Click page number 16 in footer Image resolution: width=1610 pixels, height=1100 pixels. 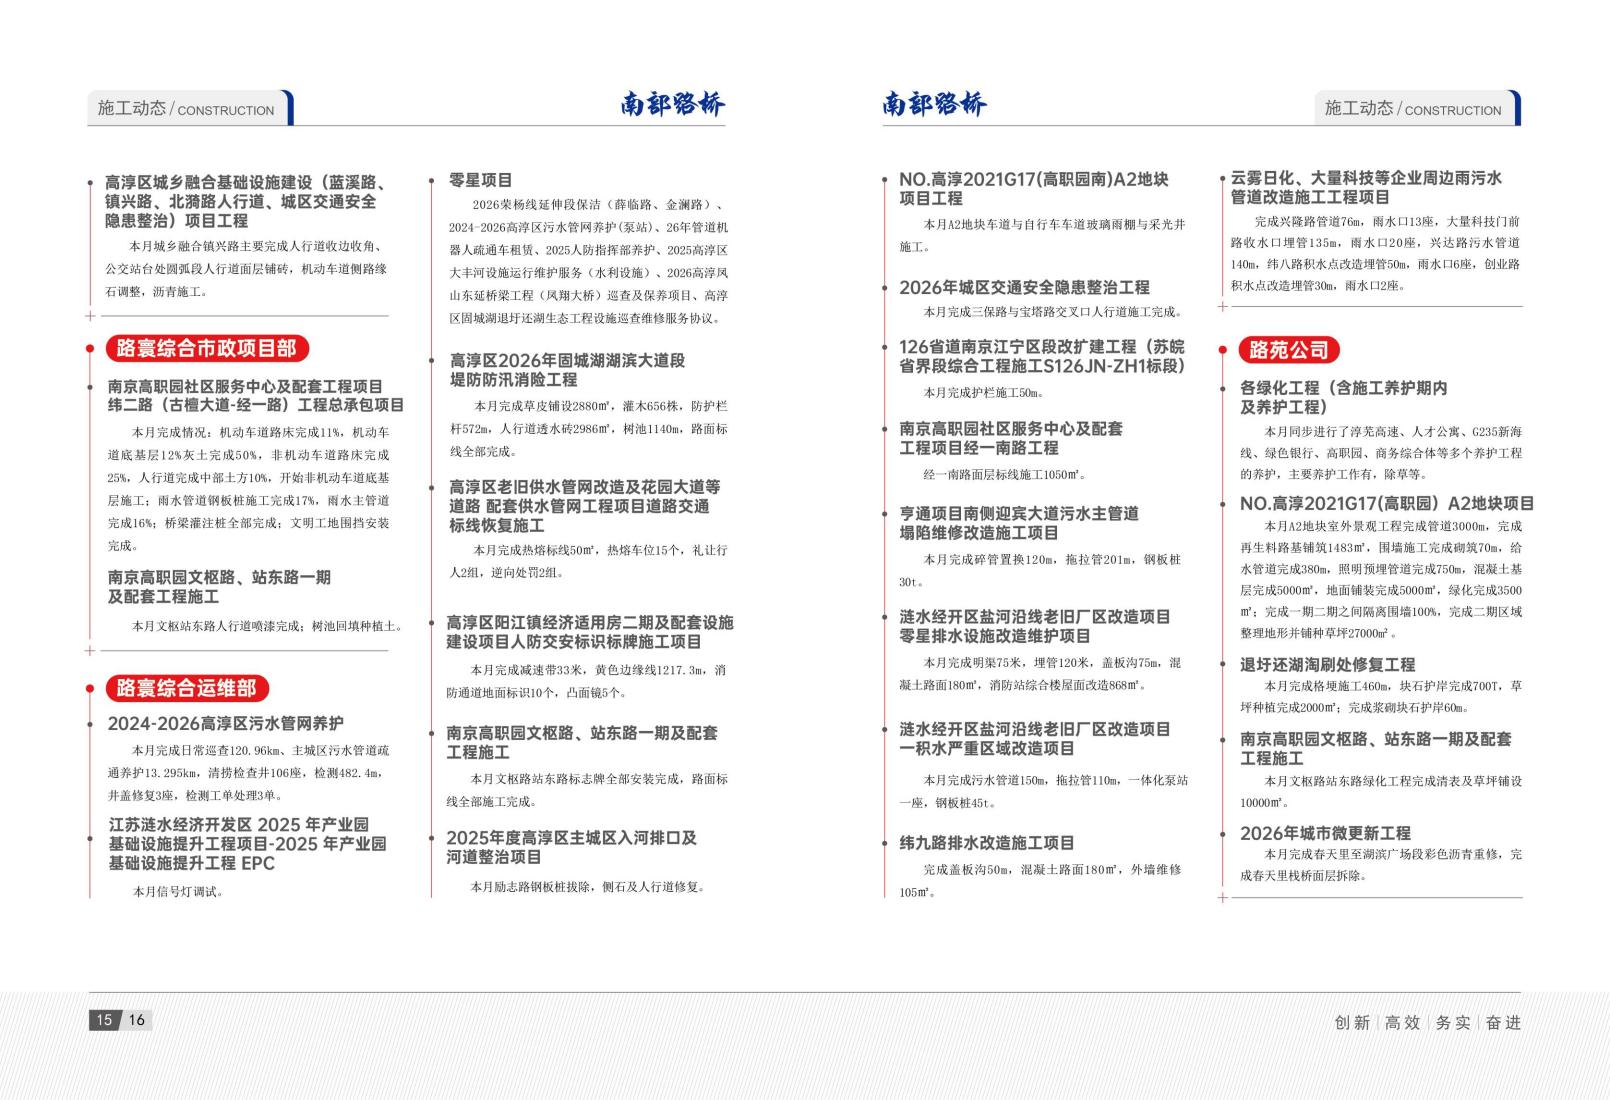coord(137,1020)
